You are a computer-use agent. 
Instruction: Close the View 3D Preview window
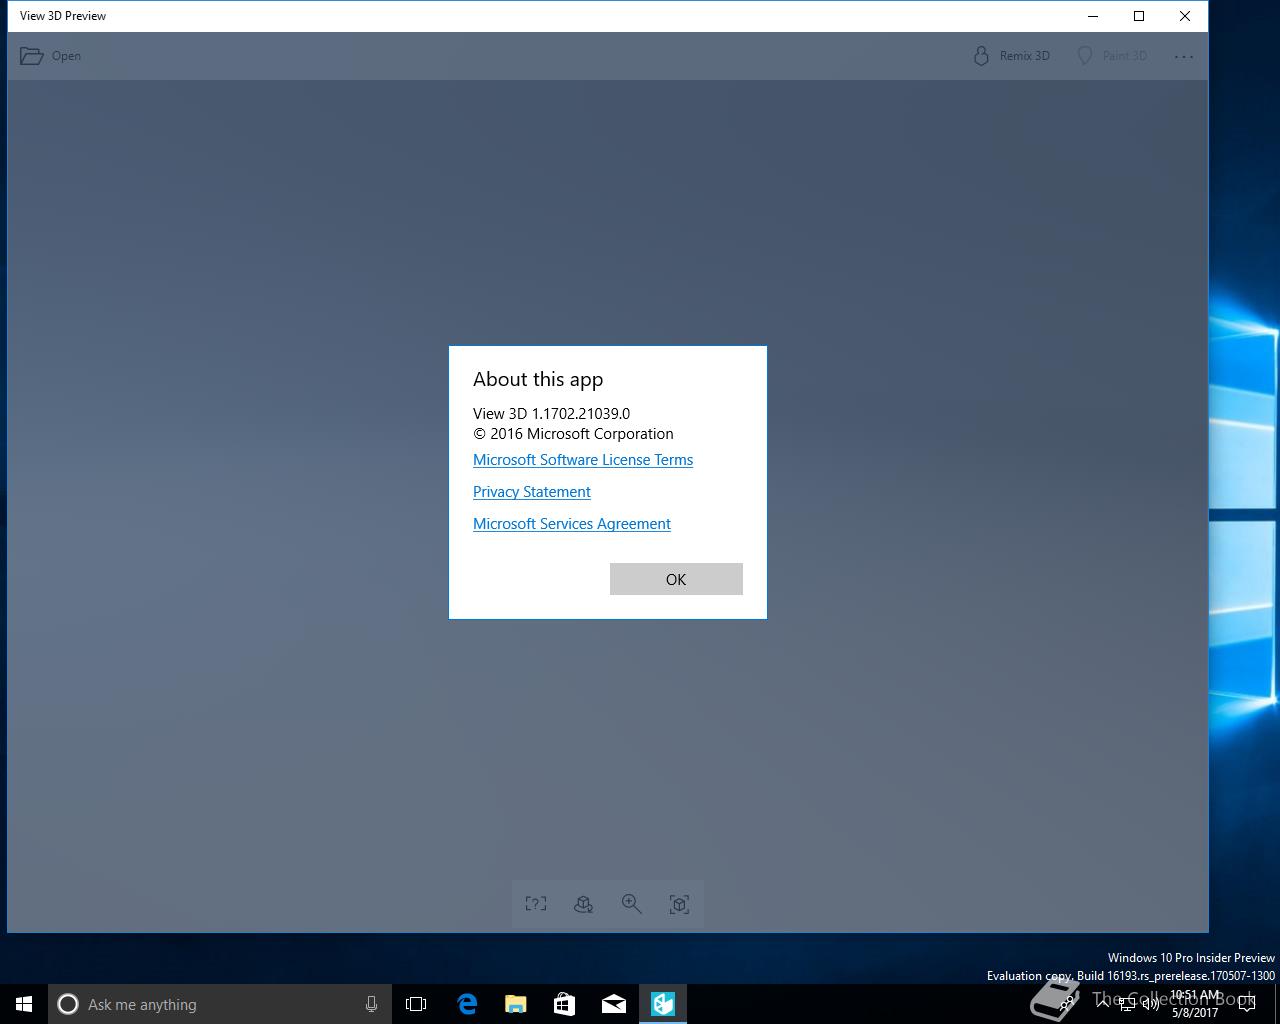[1185, 16]
